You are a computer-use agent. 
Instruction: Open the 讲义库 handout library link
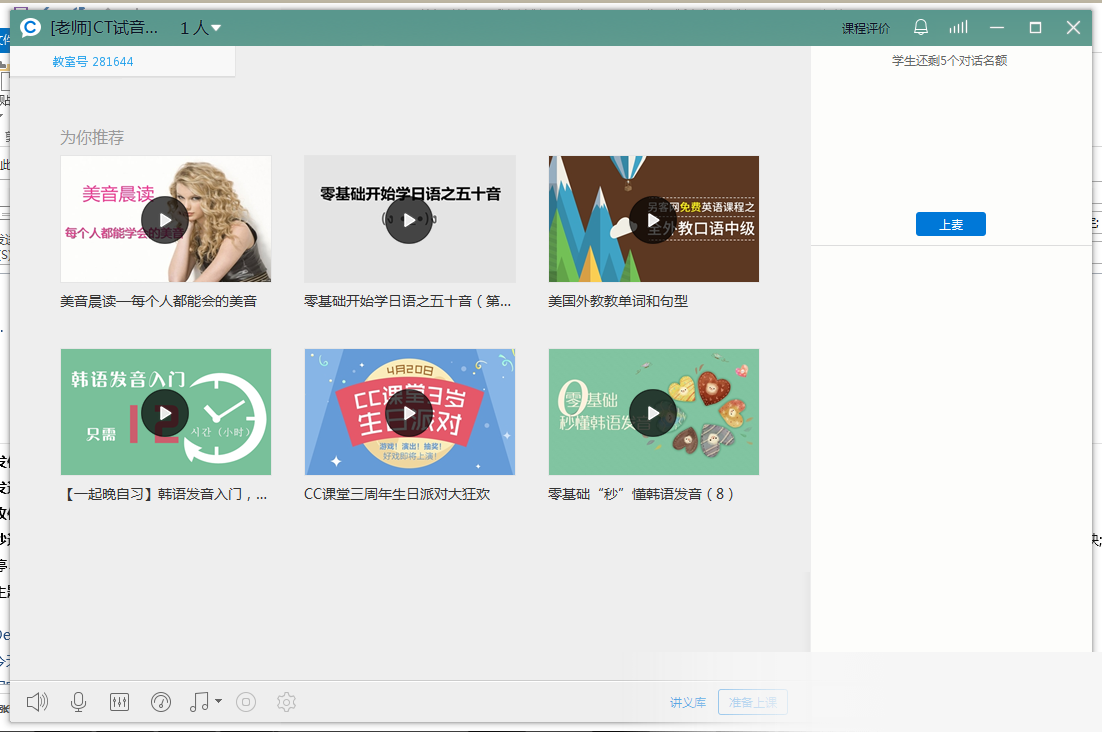click(688, 702)
